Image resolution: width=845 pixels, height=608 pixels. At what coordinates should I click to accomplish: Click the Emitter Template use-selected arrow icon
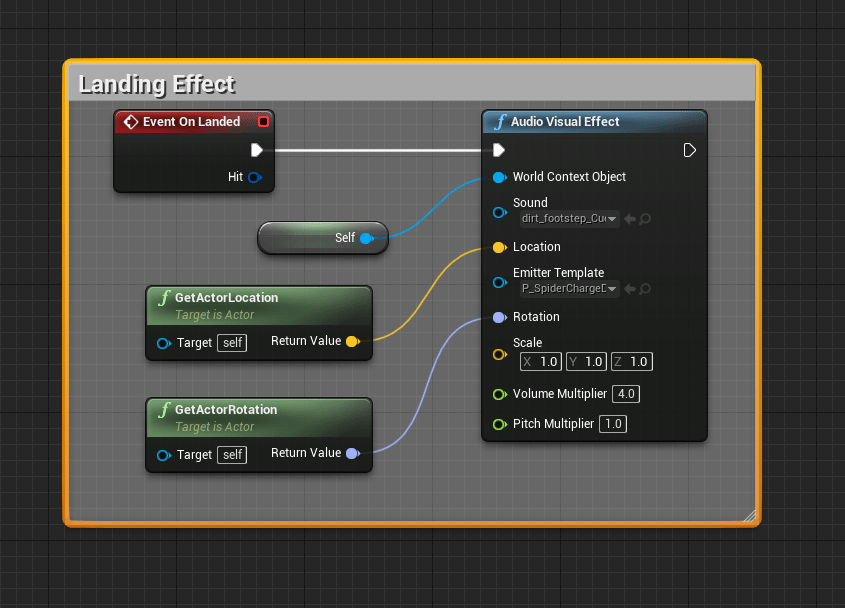click(x=630, y=289)
